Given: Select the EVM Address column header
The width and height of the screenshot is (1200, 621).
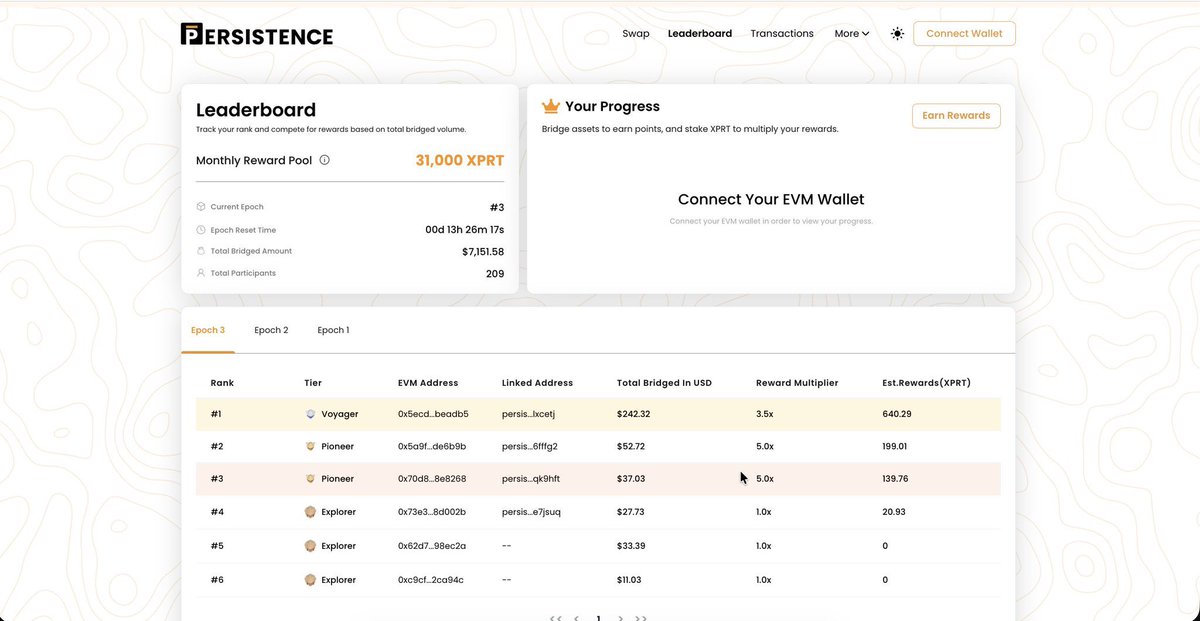Looking at the screenshot, I should (428, 383).
